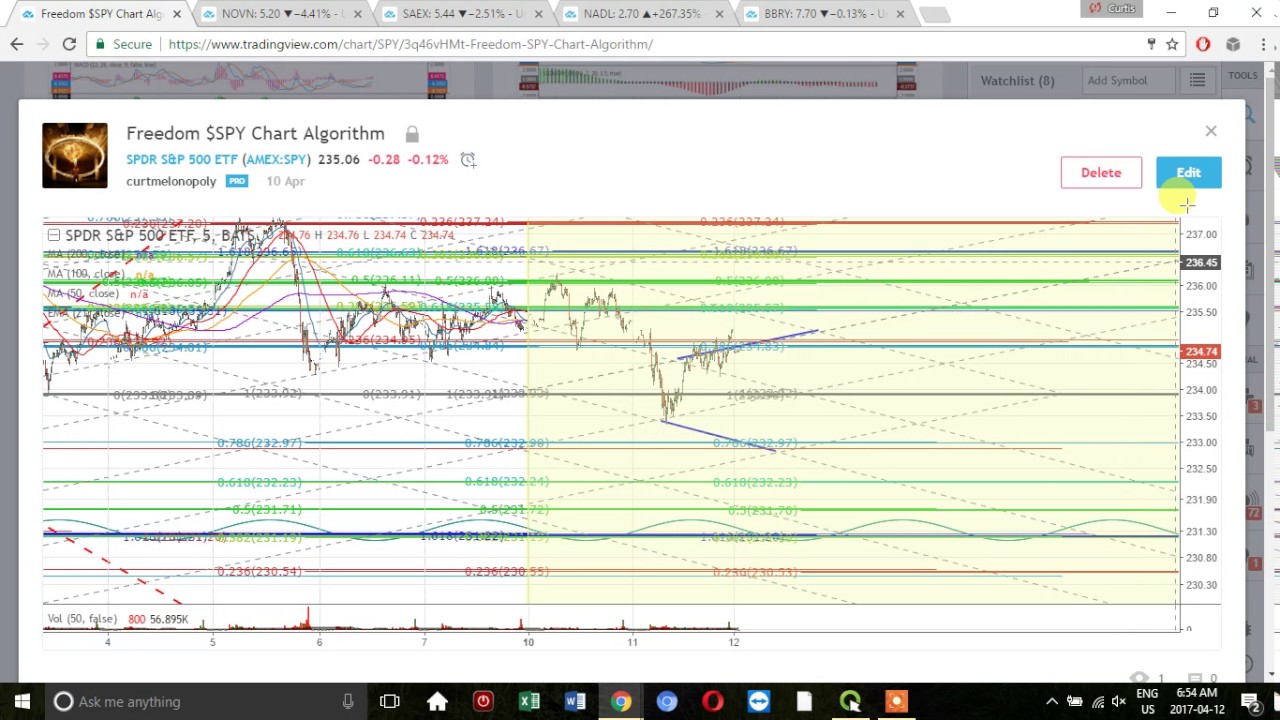
Task: Close the SAEX browser tab
Action: click(x=538, y=14)
